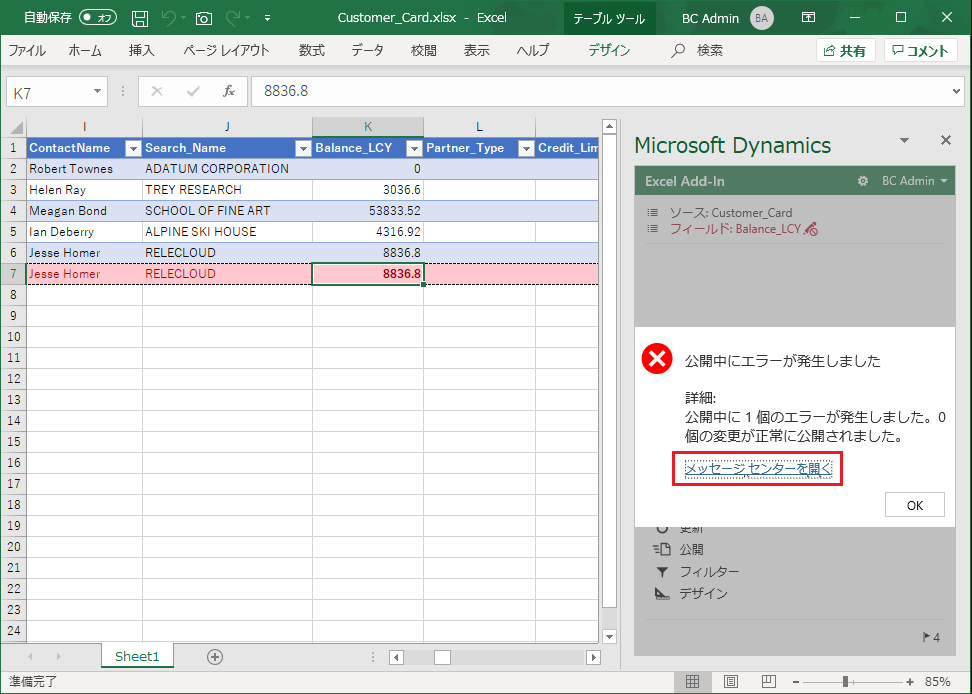Switch to the 校閲 ribbon tab
Image resolution: width=972 pixels, height=694 pixels.
coord(424,50)
